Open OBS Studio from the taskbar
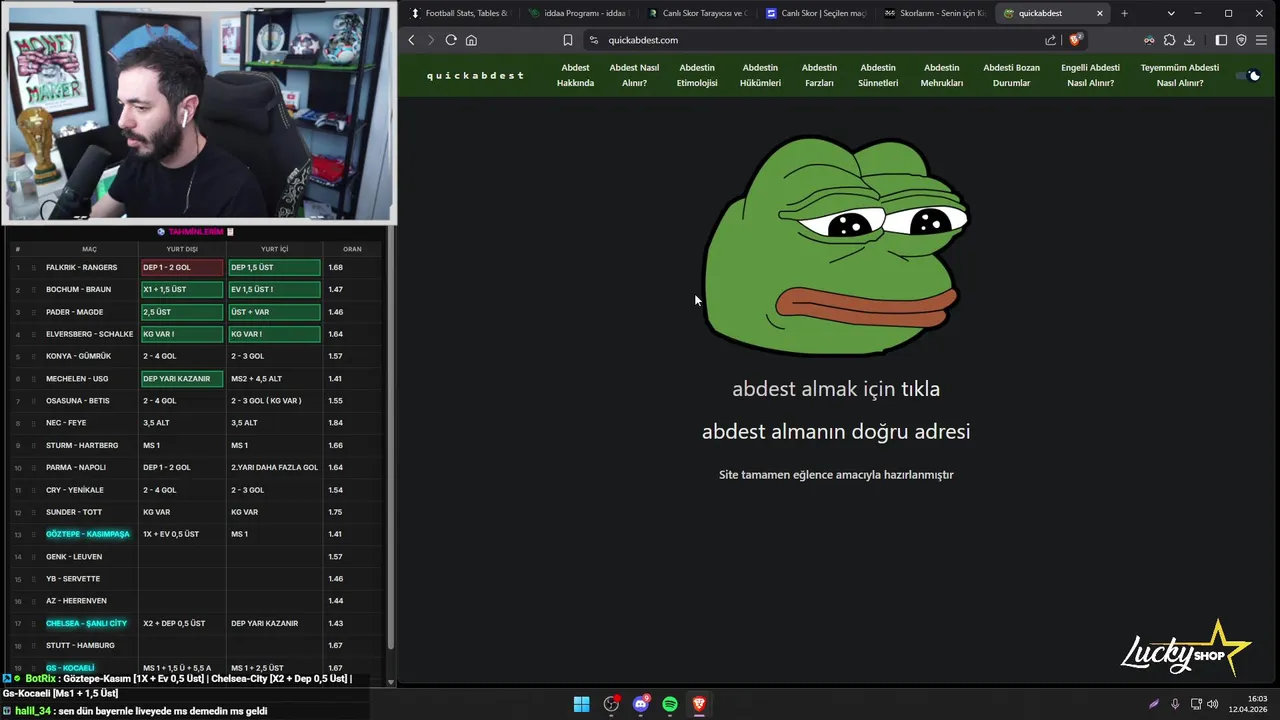Viewport: 1280px width, 720px height. click(x=611, y=704)
